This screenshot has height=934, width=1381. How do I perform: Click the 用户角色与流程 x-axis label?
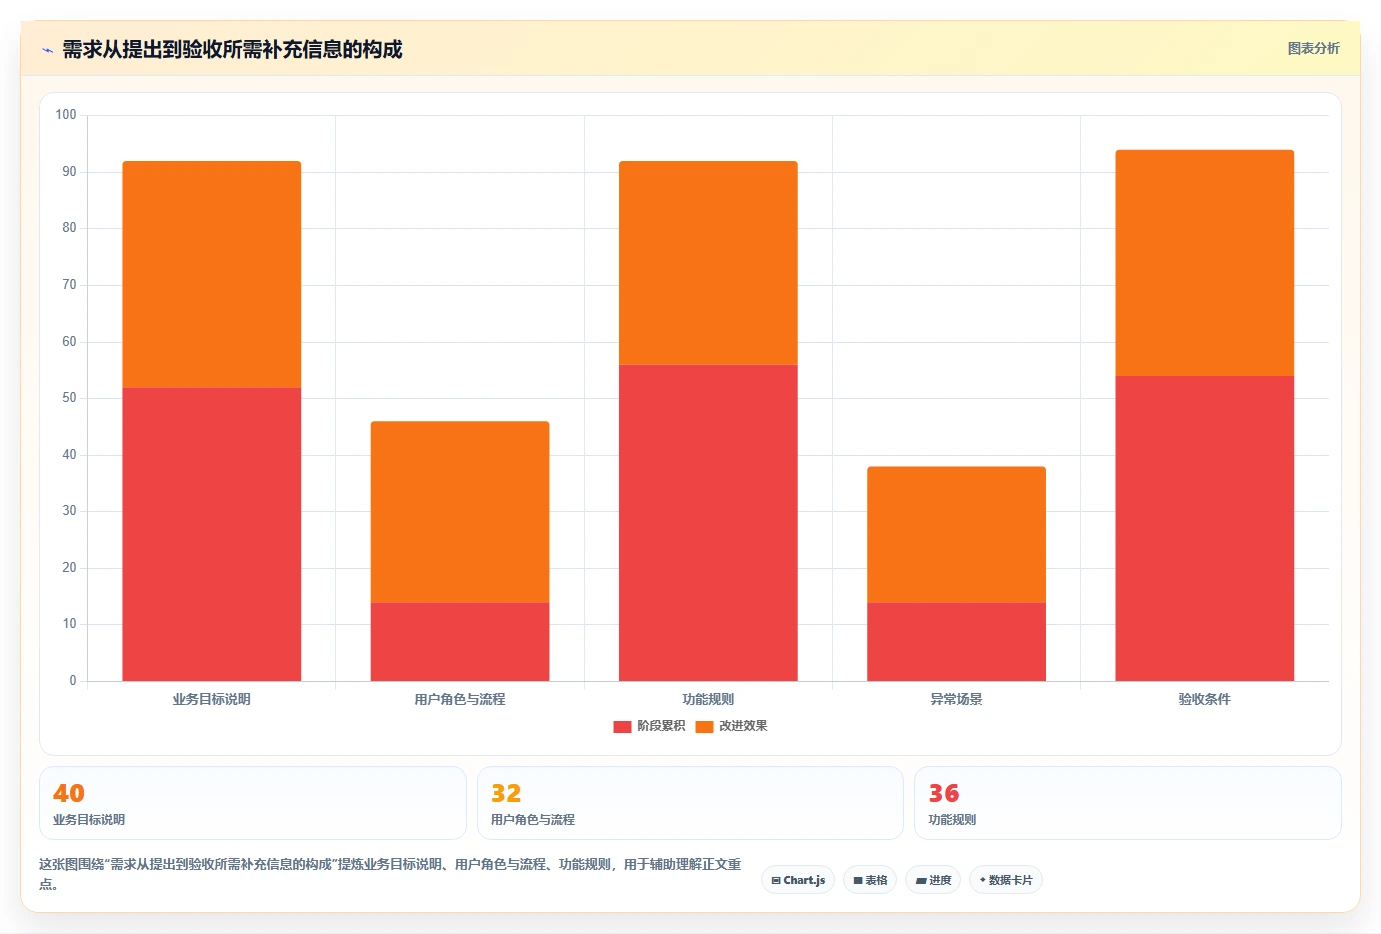(460, 699)
